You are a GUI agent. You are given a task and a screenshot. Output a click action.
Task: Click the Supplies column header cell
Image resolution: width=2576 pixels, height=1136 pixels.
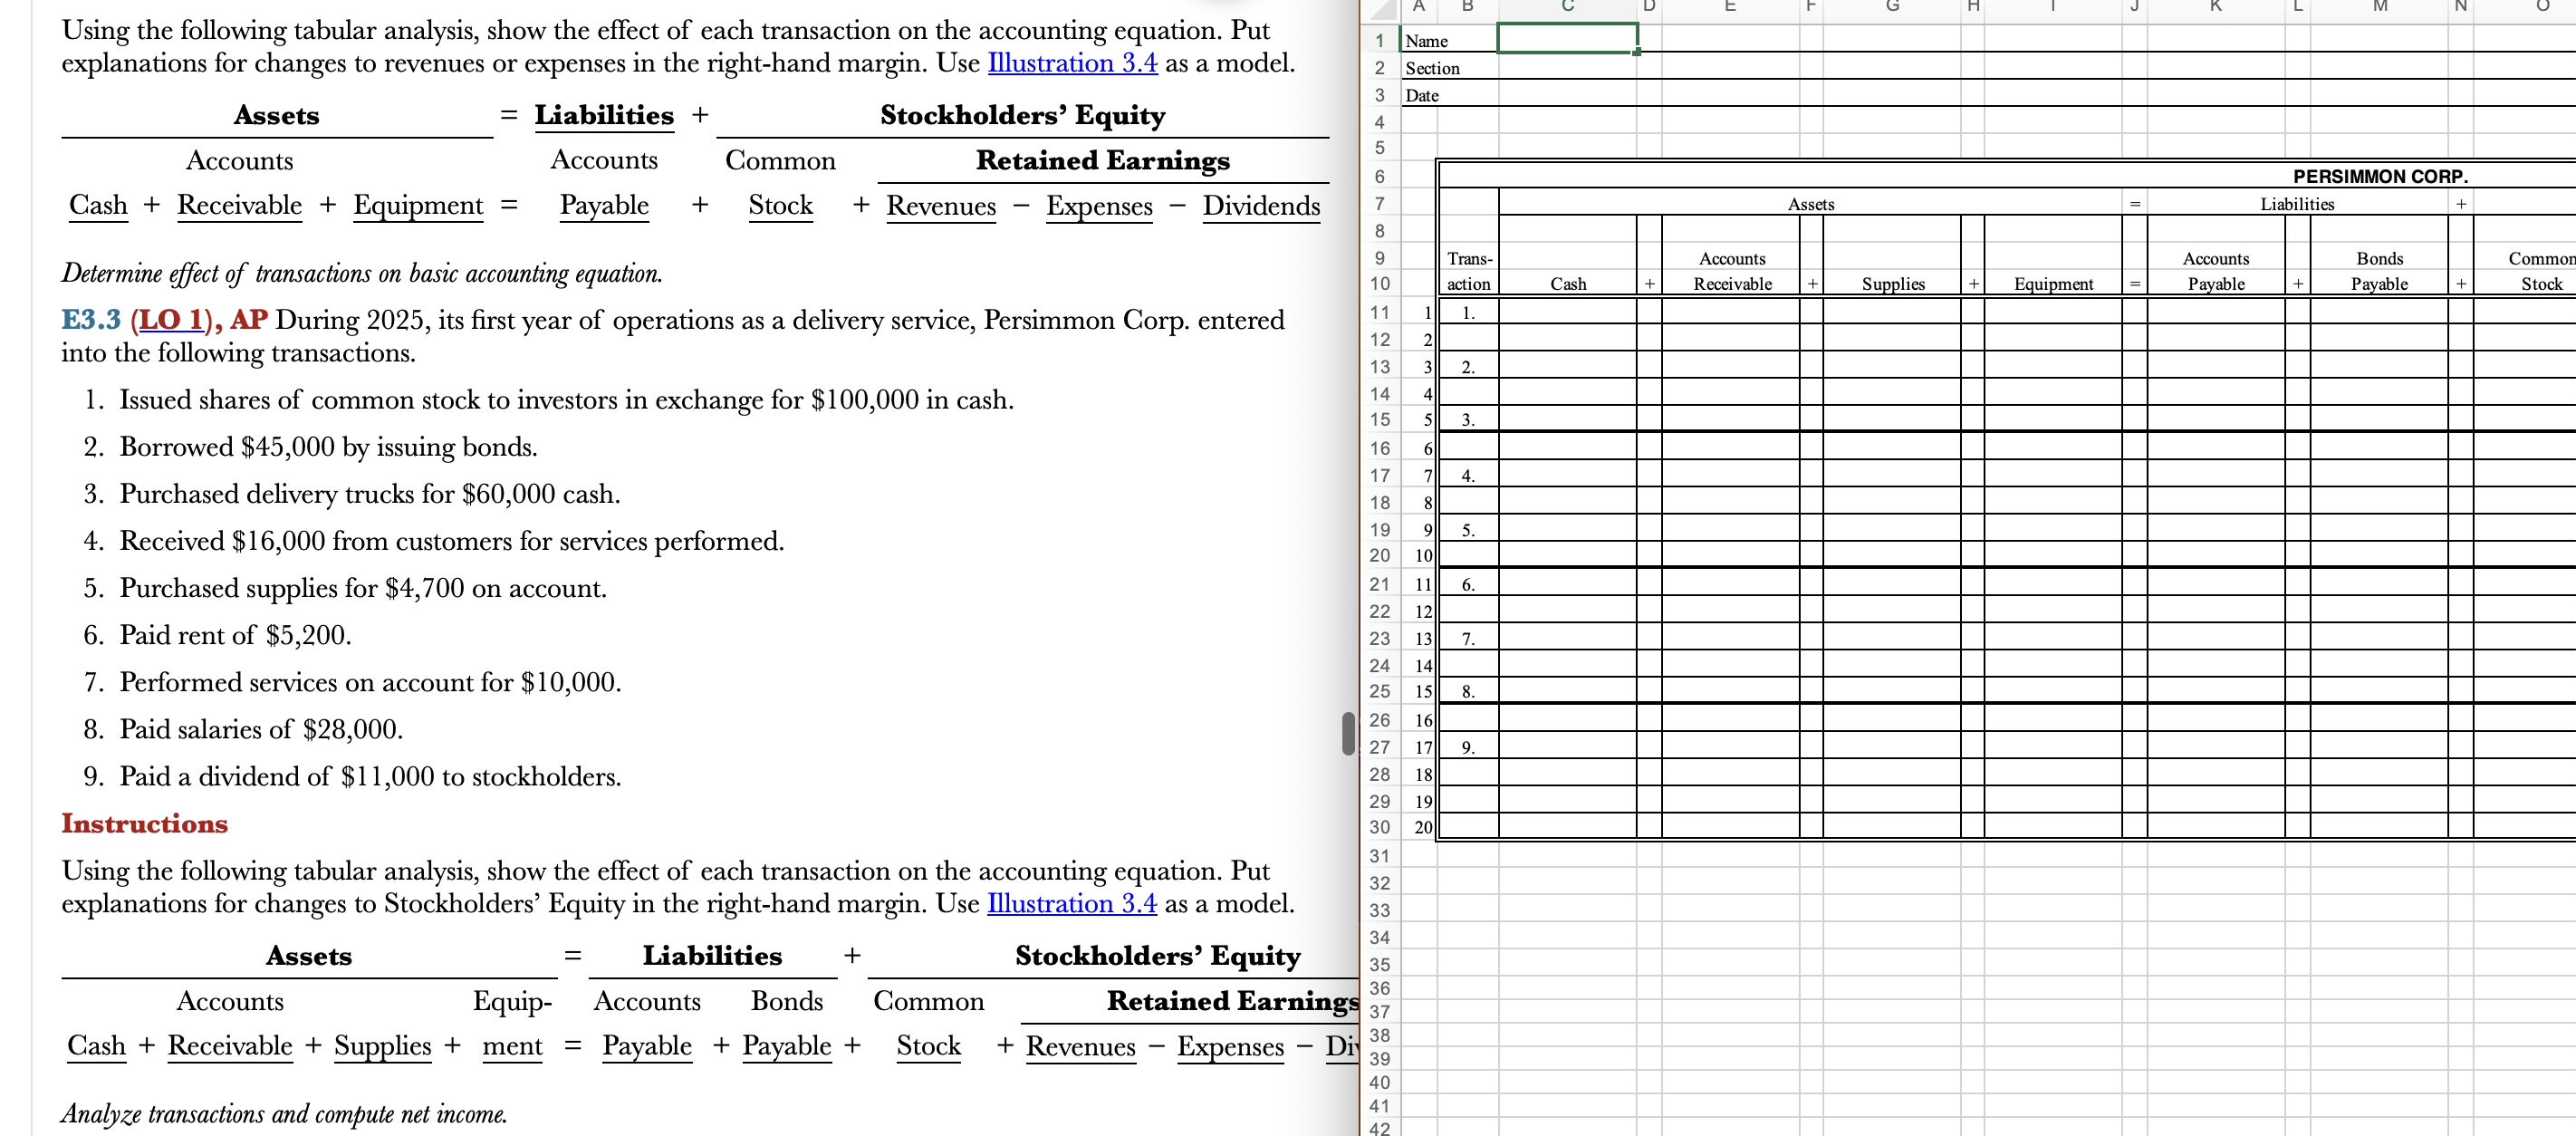point(1895,284)
